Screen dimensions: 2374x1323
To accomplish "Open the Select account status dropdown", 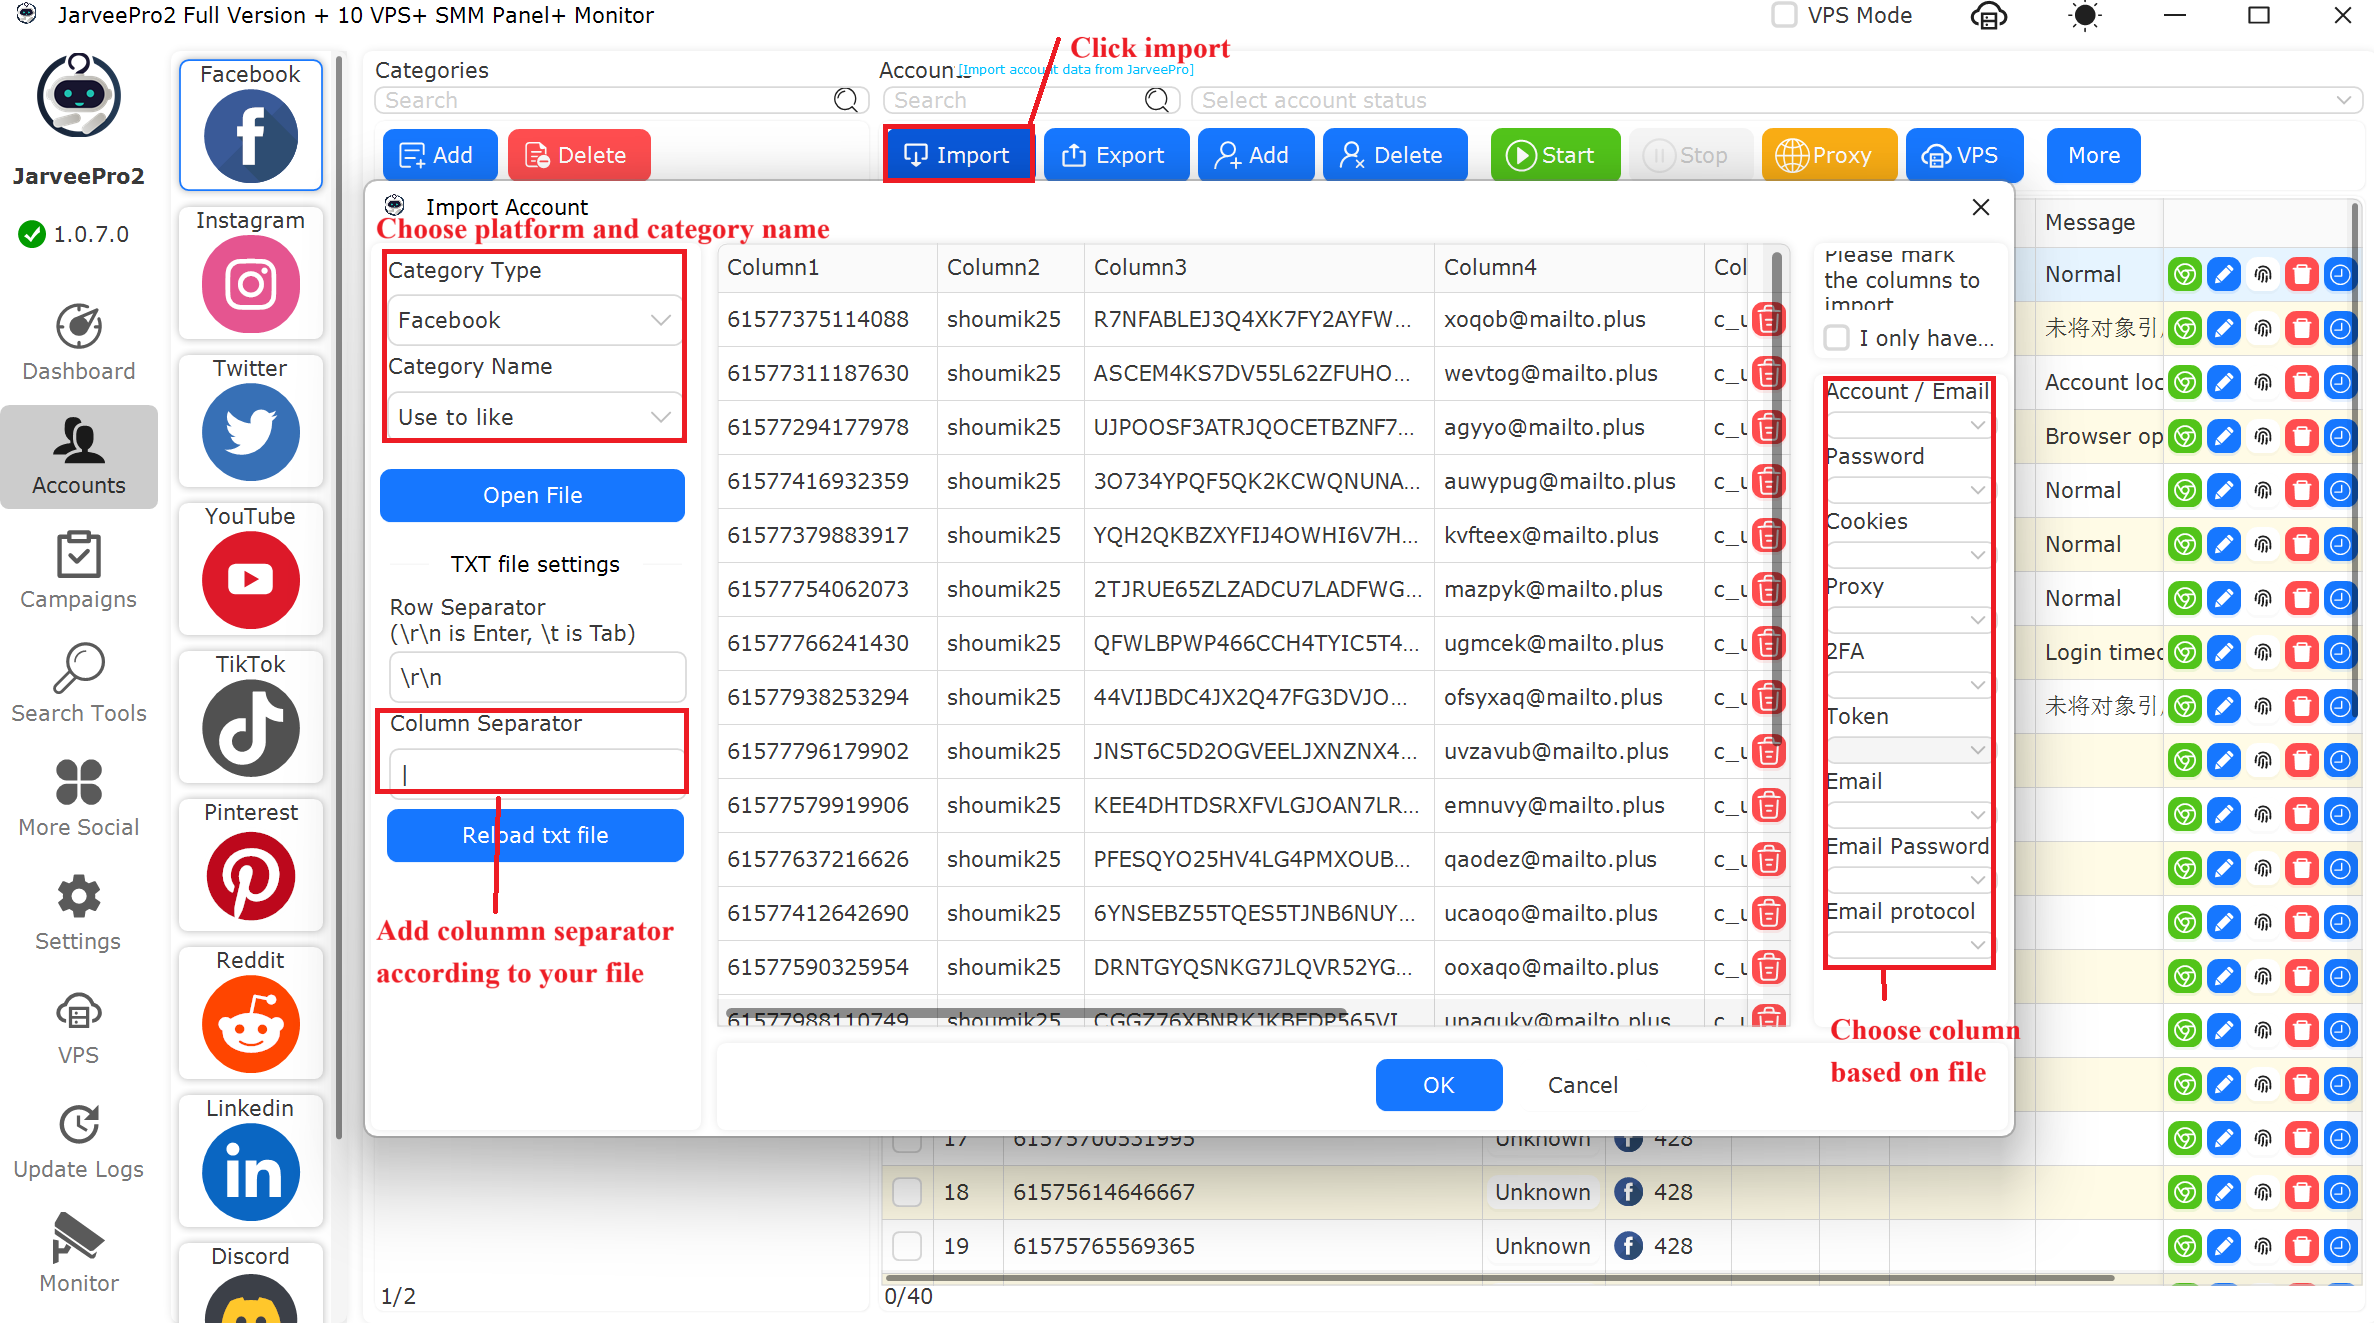I will tap(1776, 100).
